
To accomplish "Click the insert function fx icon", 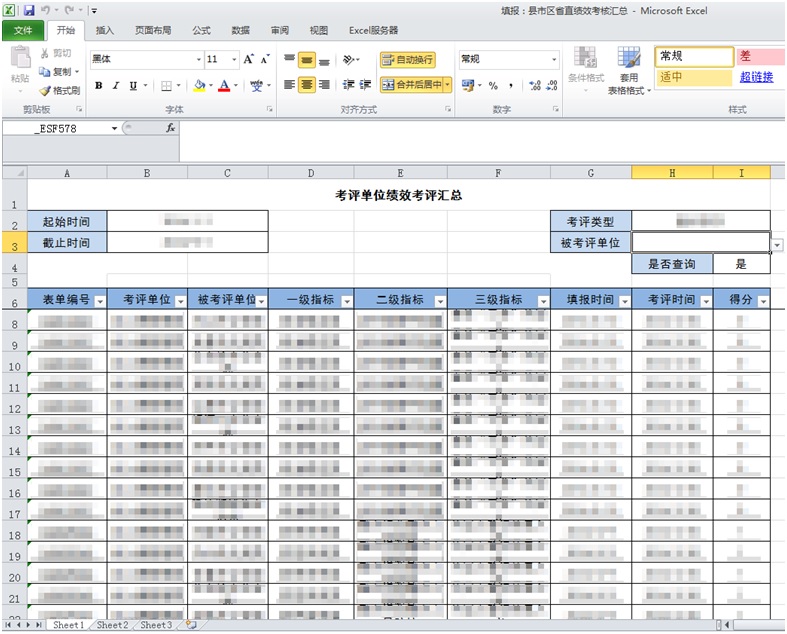I will click(171, 128).
